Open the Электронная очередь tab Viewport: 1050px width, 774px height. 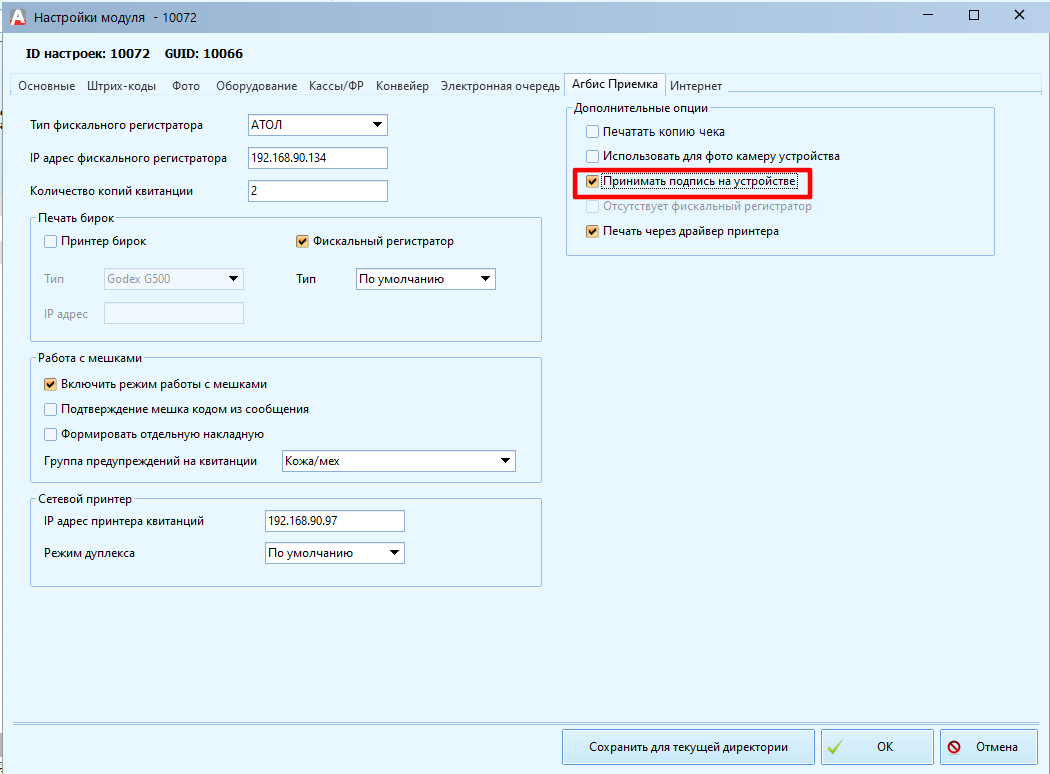(x=500, y=86)
